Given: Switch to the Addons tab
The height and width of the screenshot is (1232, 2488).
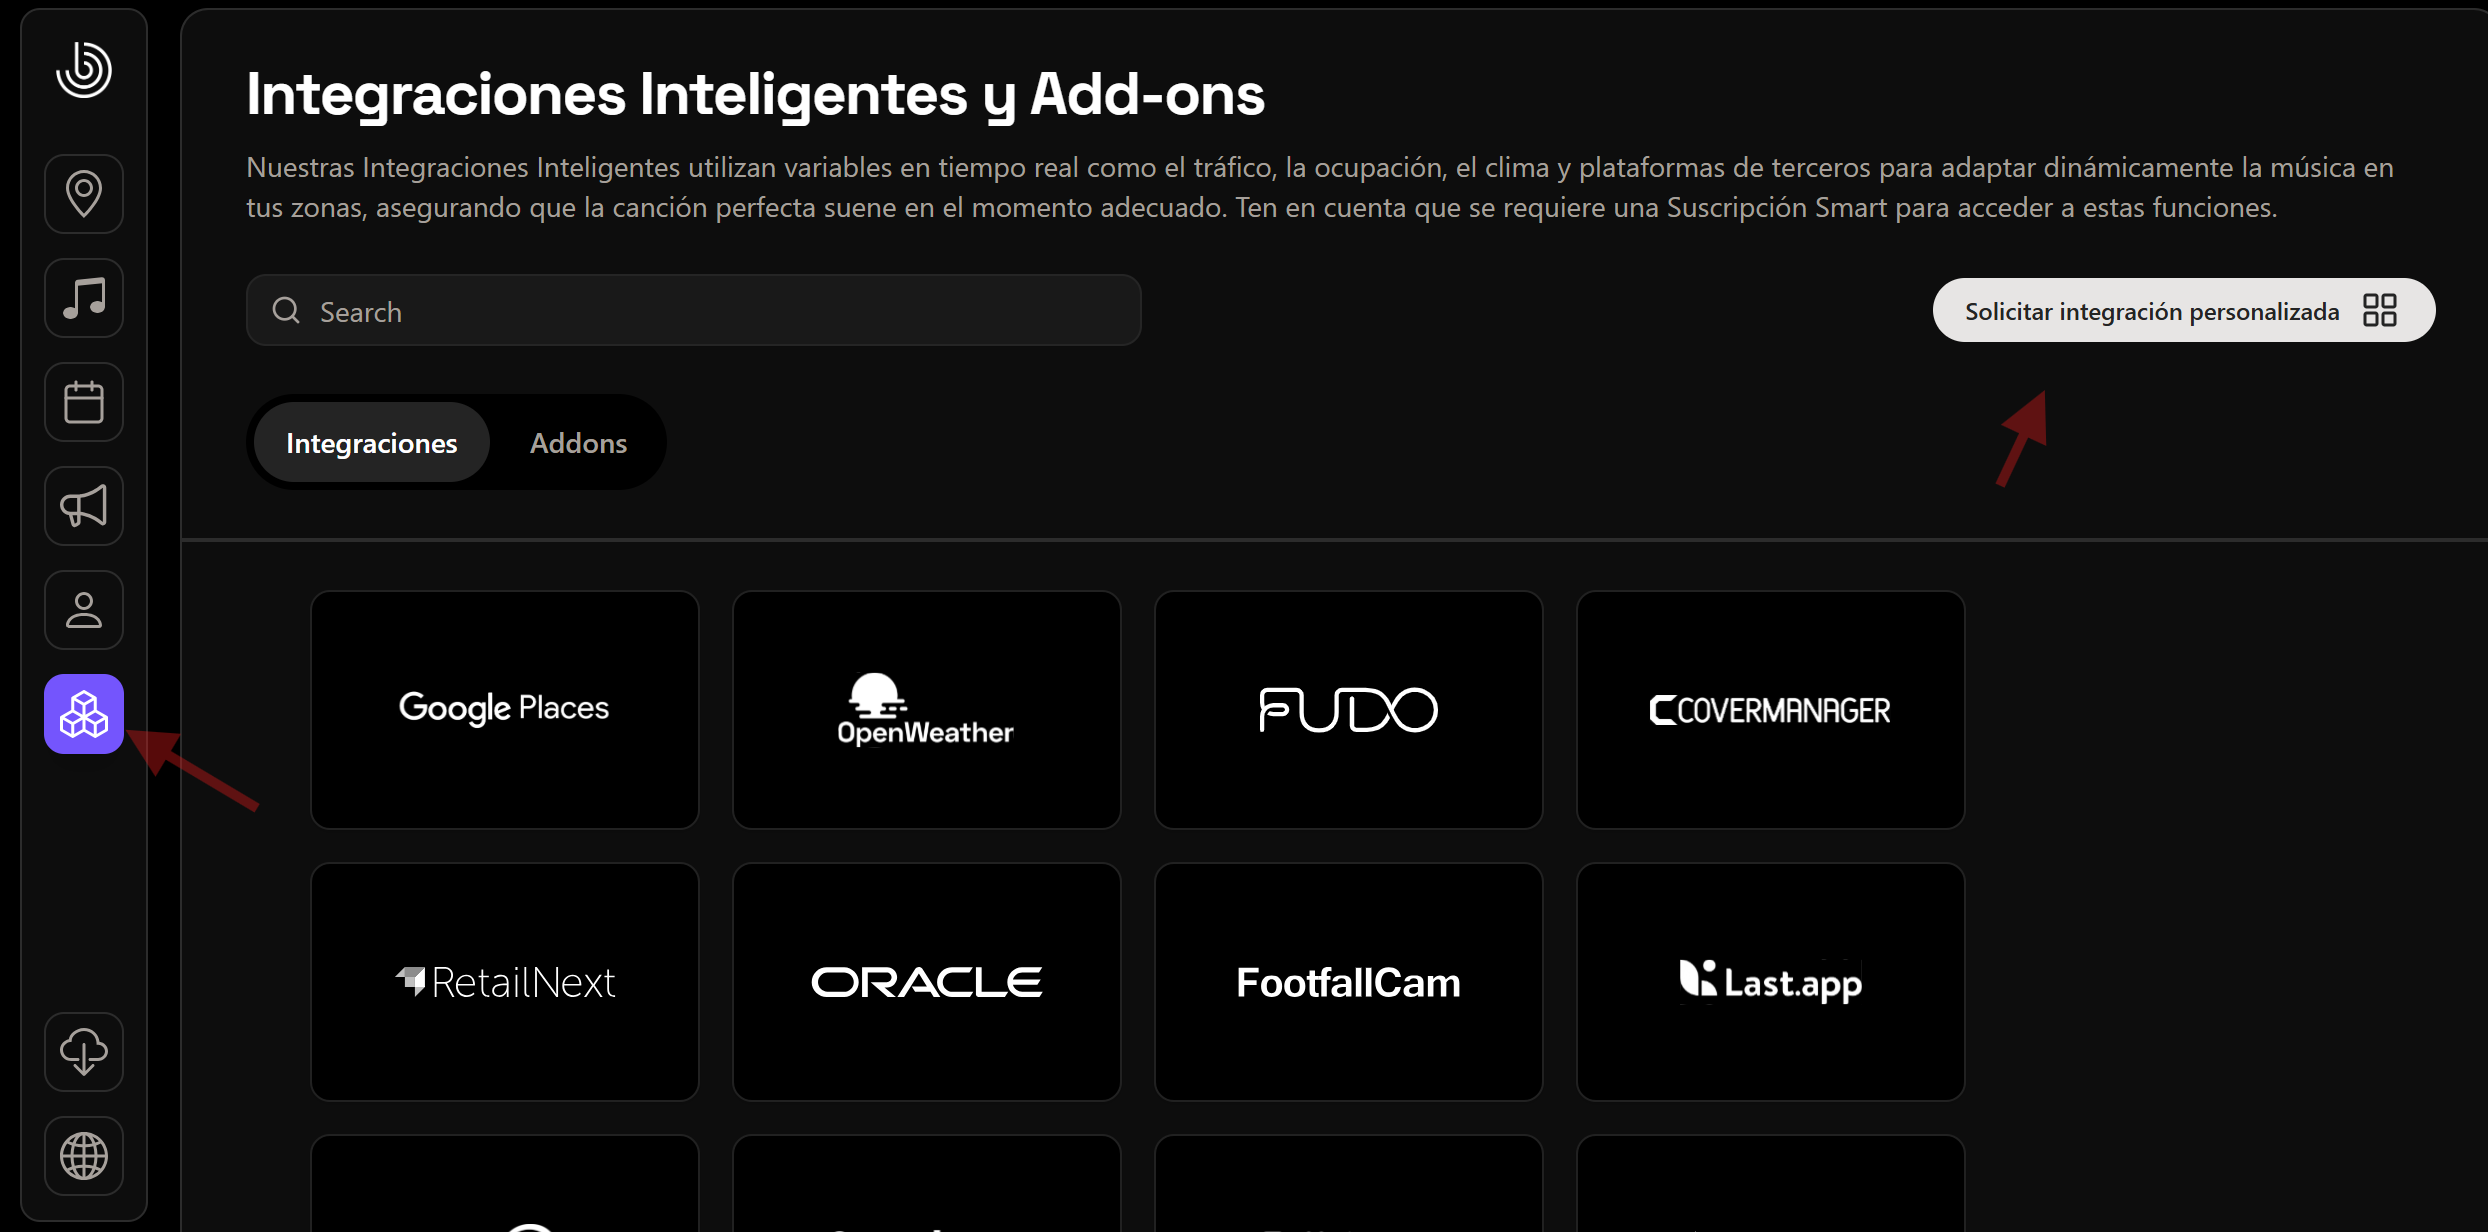Looking at the screenshot, I should pyautogui.click(x=578, y=443).
